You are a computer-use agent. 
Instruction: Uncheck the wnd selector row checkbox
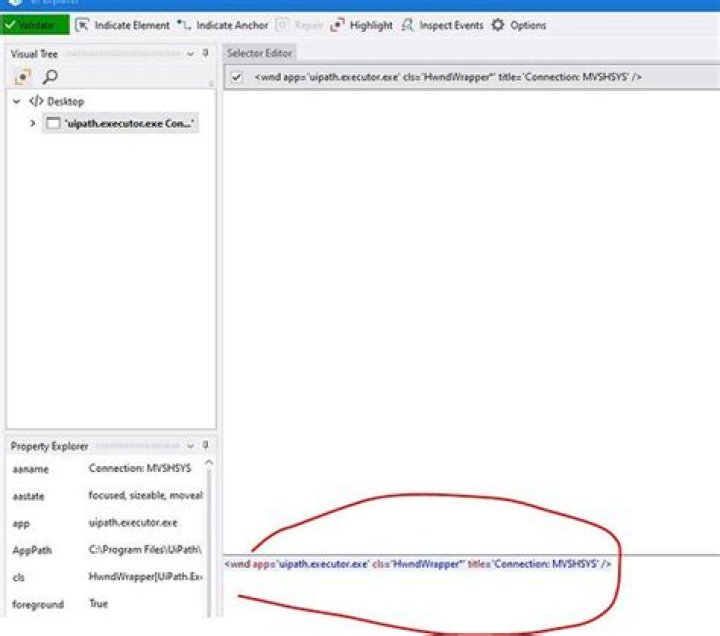tap(236, 77)
